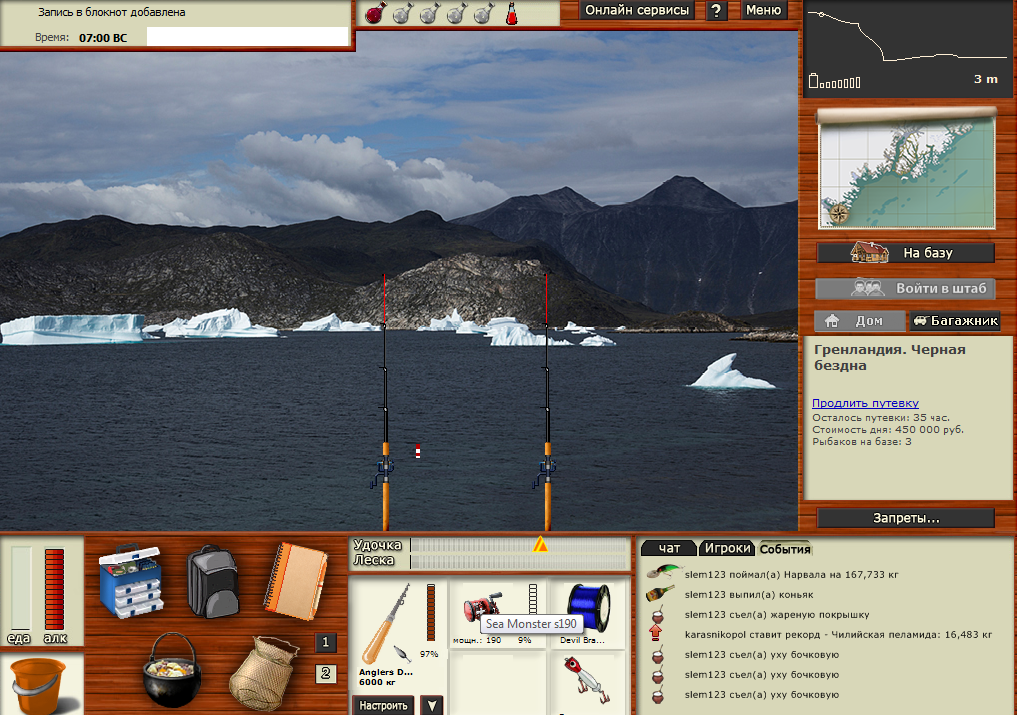The height and width of the screenshot is (715, 1017).
Task: Open the orange notebook
Action: 293,579
